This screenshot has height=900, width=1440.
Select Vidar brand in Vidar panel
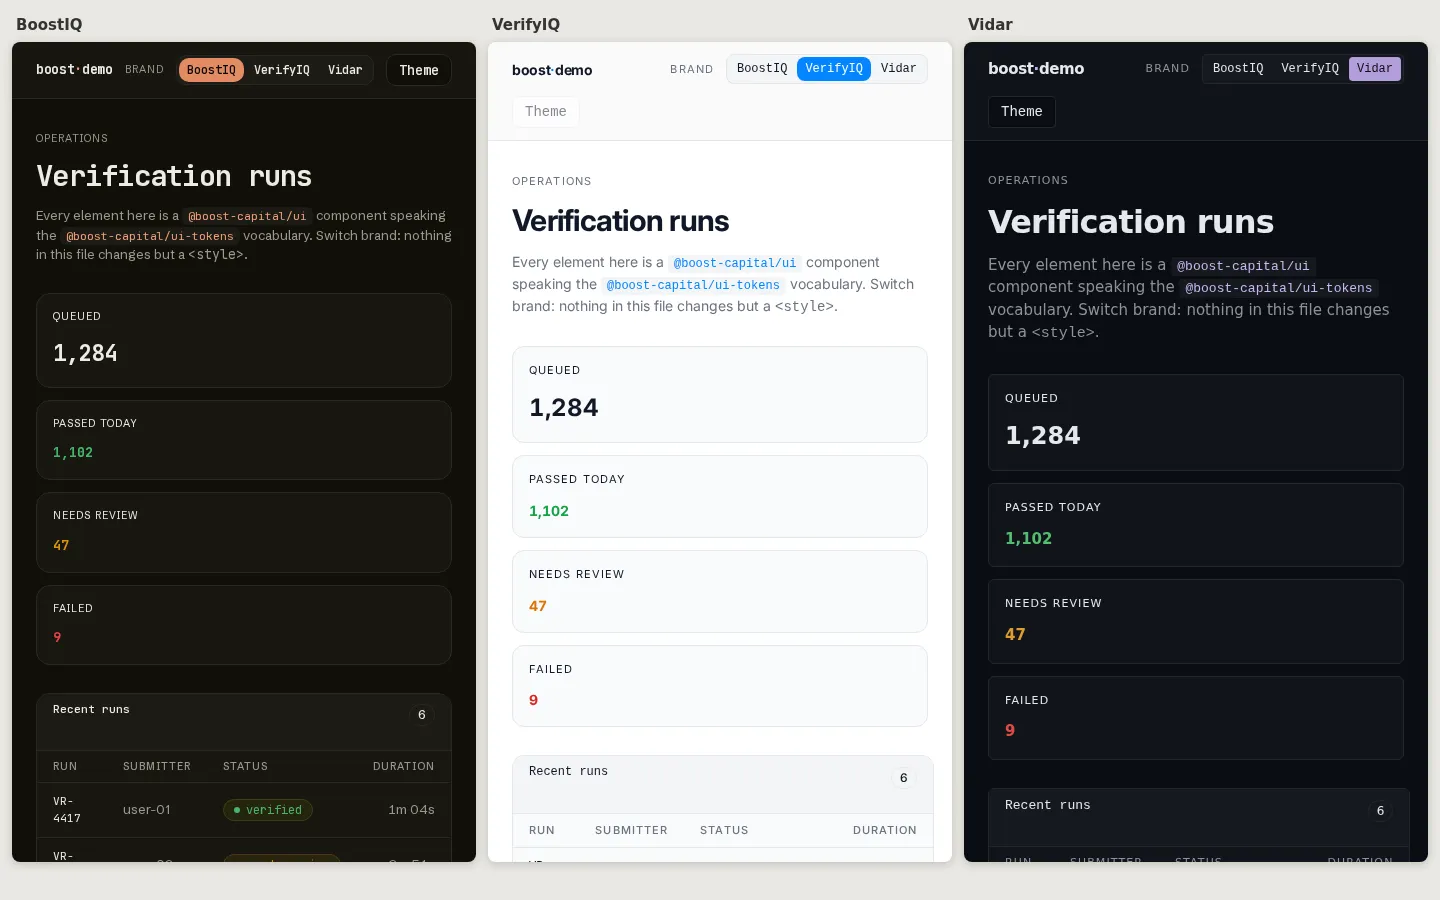pos(1375,68)
